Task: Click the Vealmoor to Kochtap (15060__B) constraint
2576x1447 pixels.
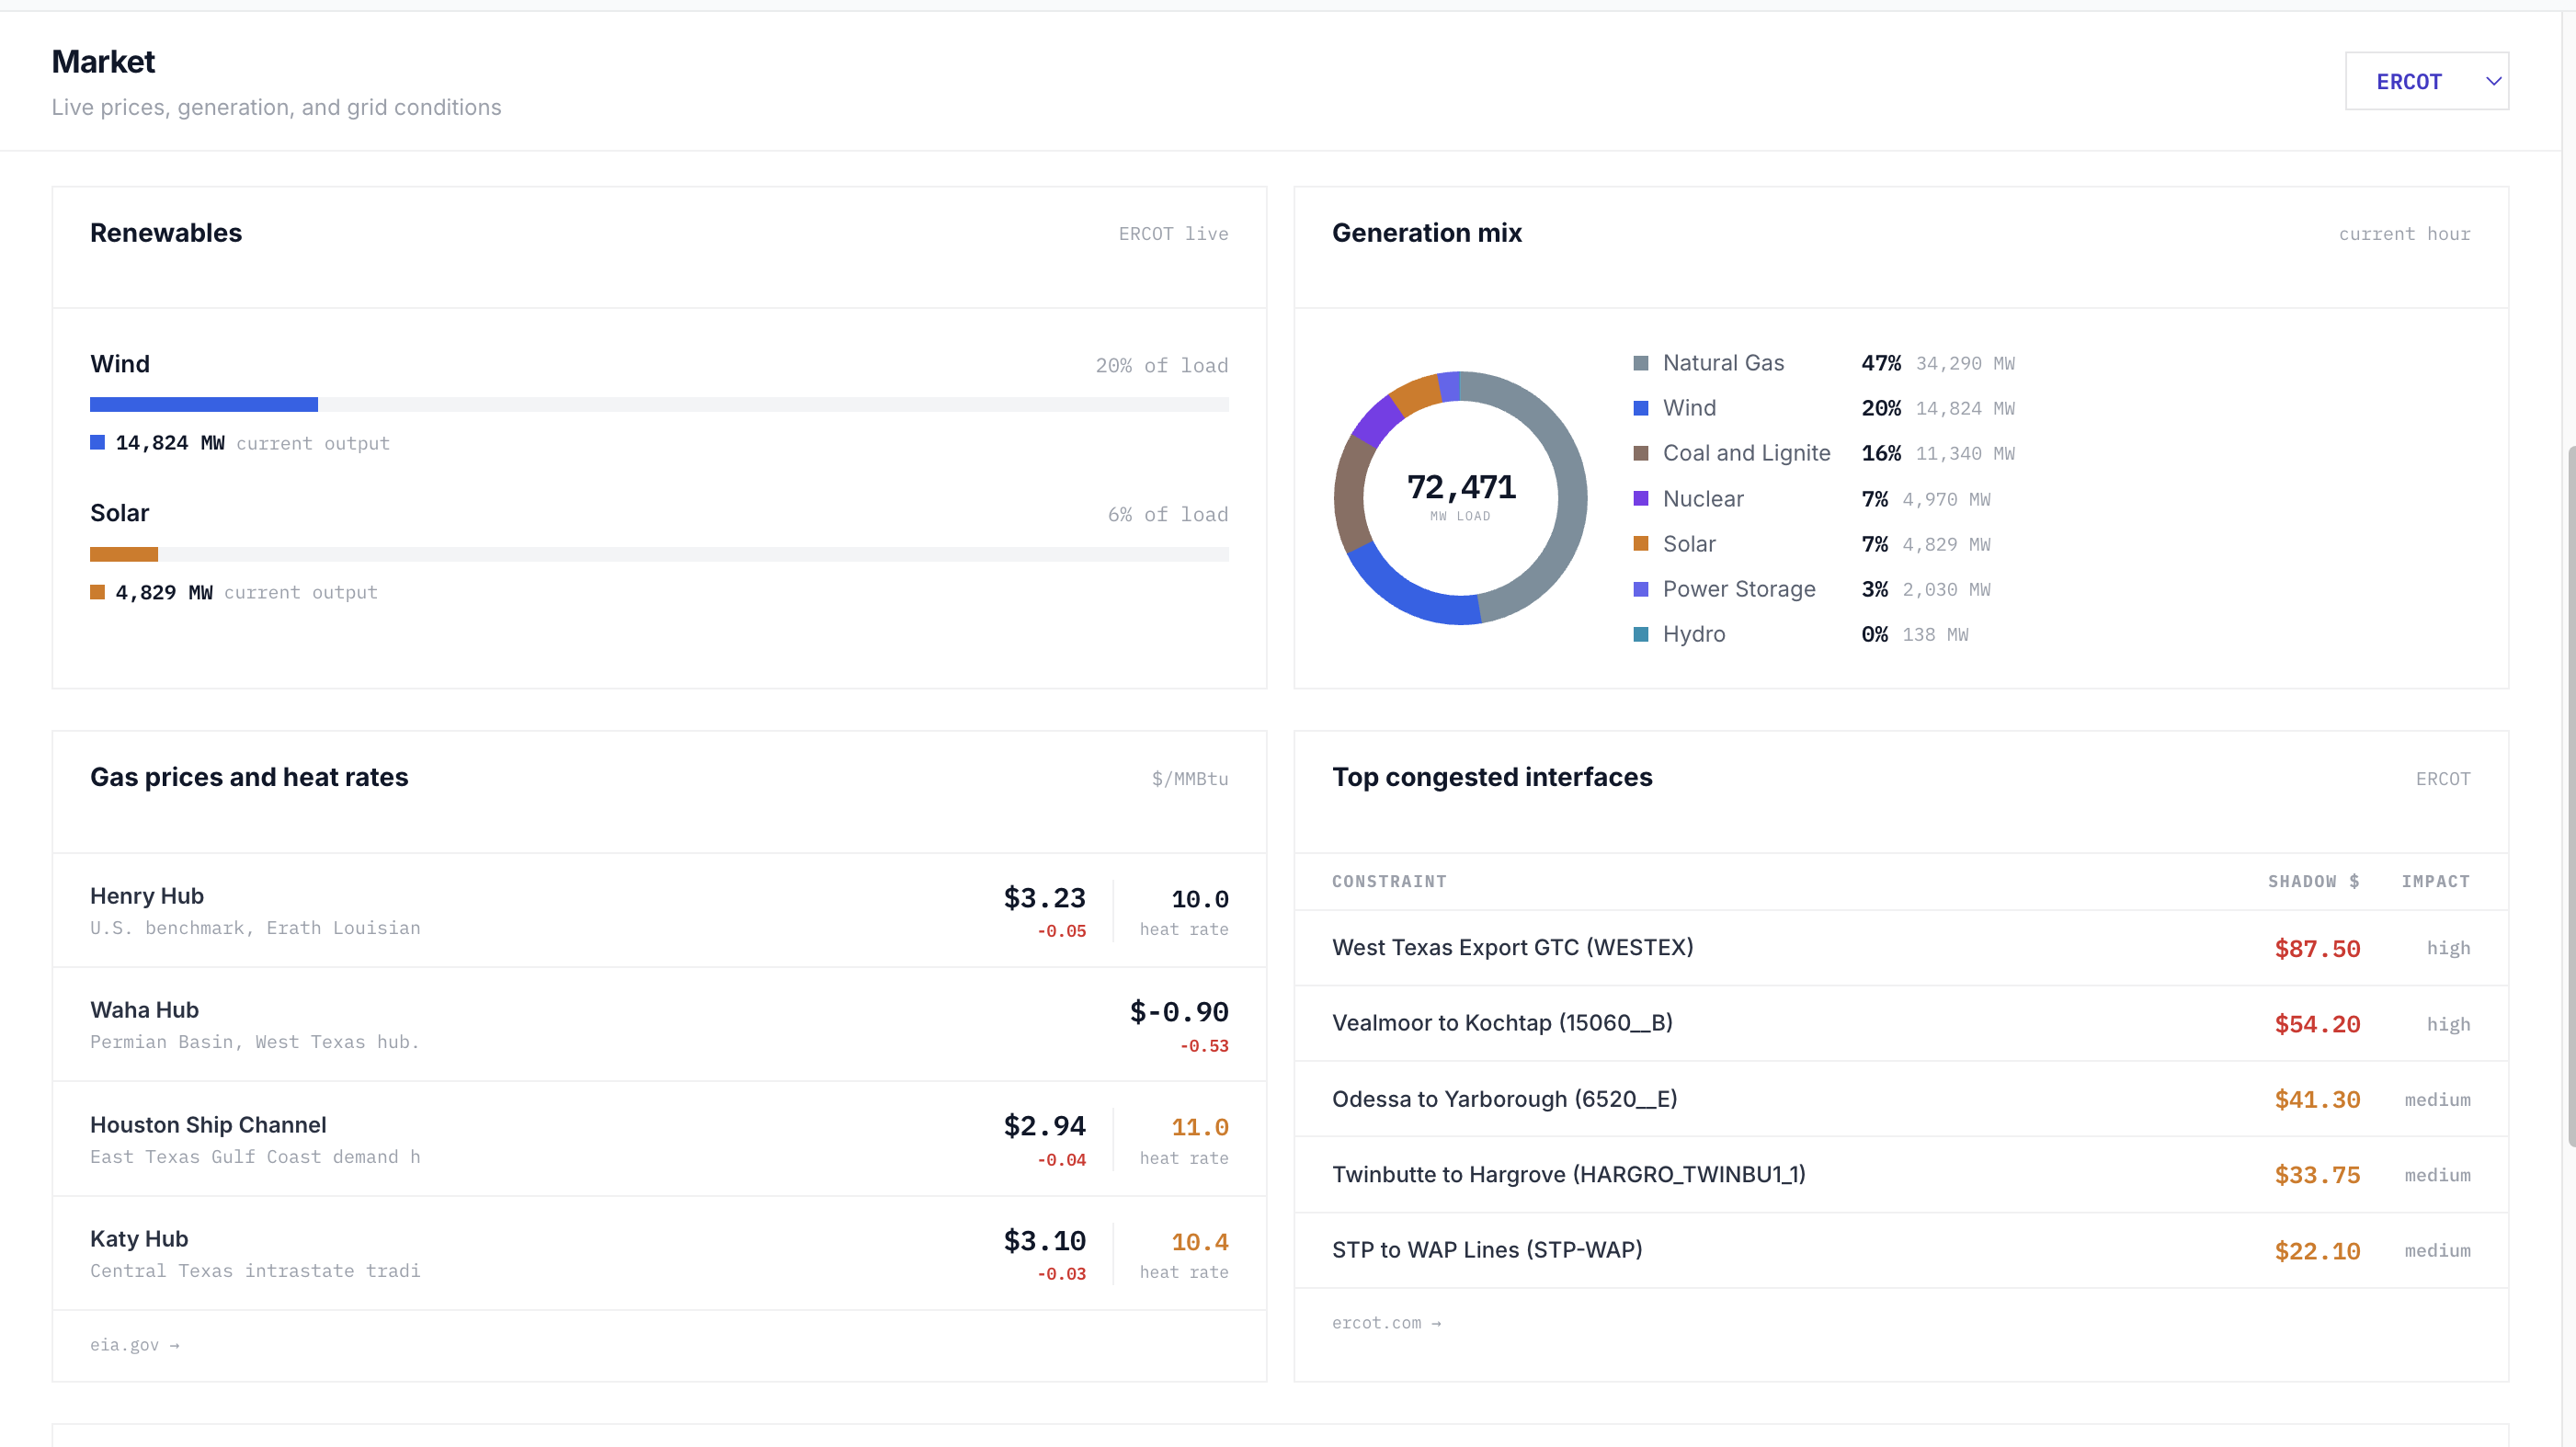Action: 1502,1023
